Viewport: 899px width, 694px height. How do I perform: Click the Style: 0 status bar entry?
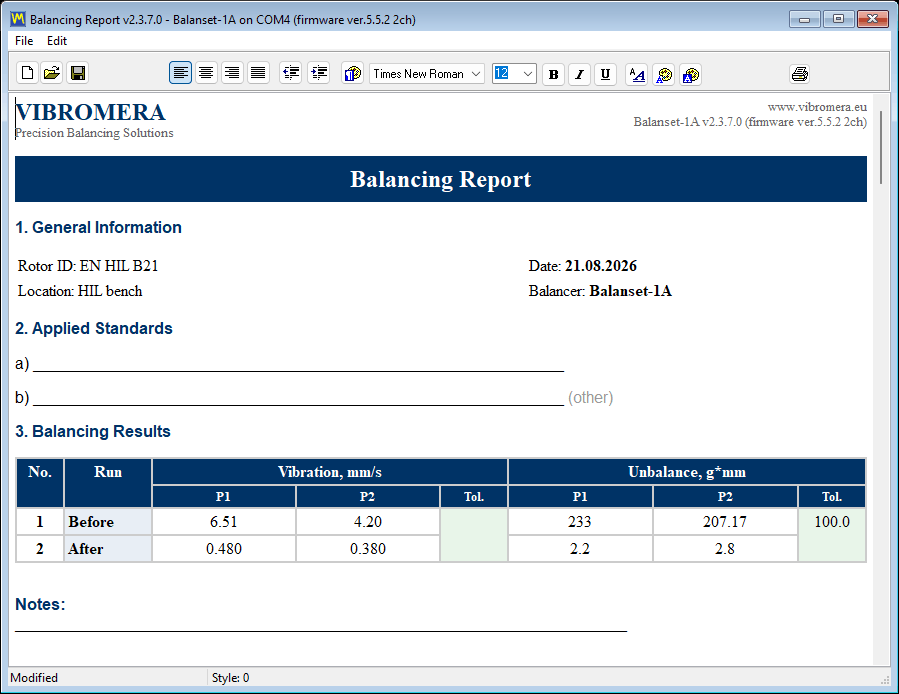click(230, 678)
